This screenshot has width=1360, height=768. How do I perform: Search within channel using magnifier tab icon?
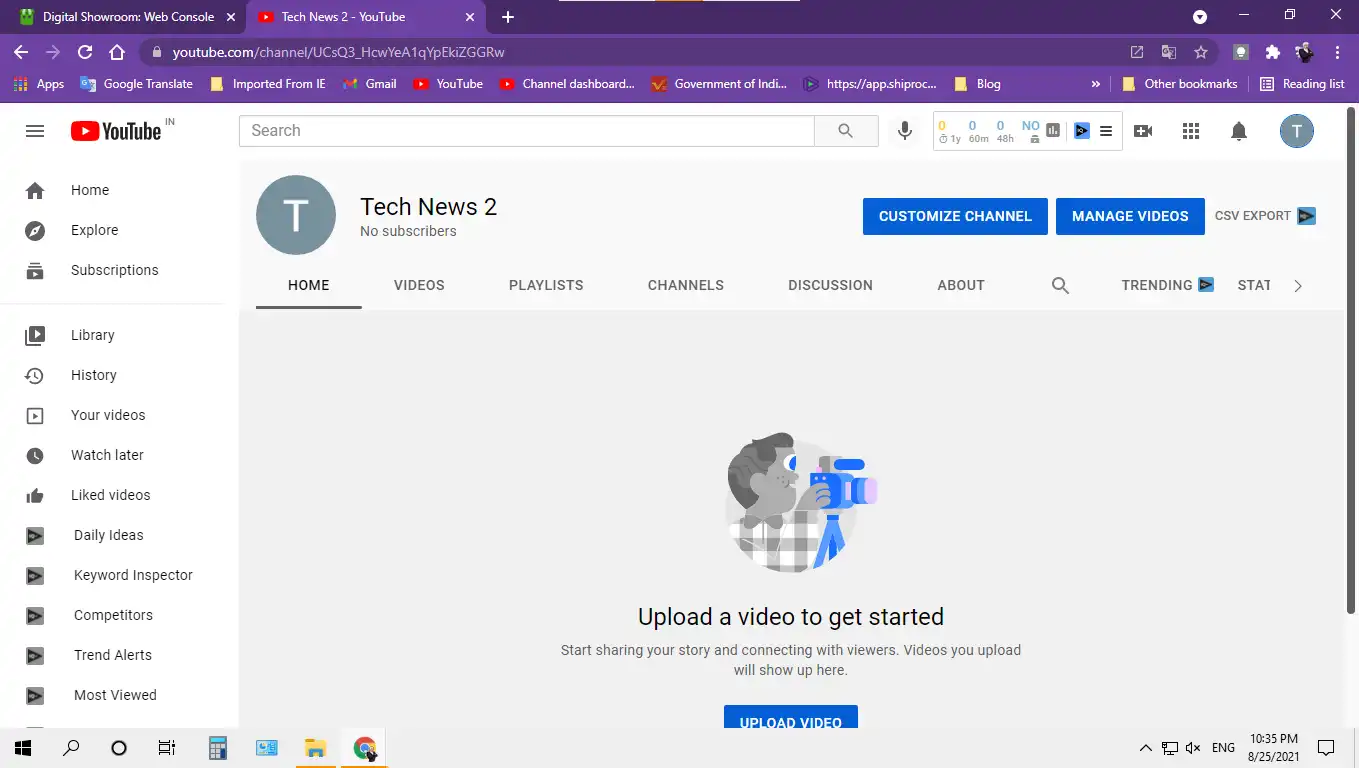1061,286
